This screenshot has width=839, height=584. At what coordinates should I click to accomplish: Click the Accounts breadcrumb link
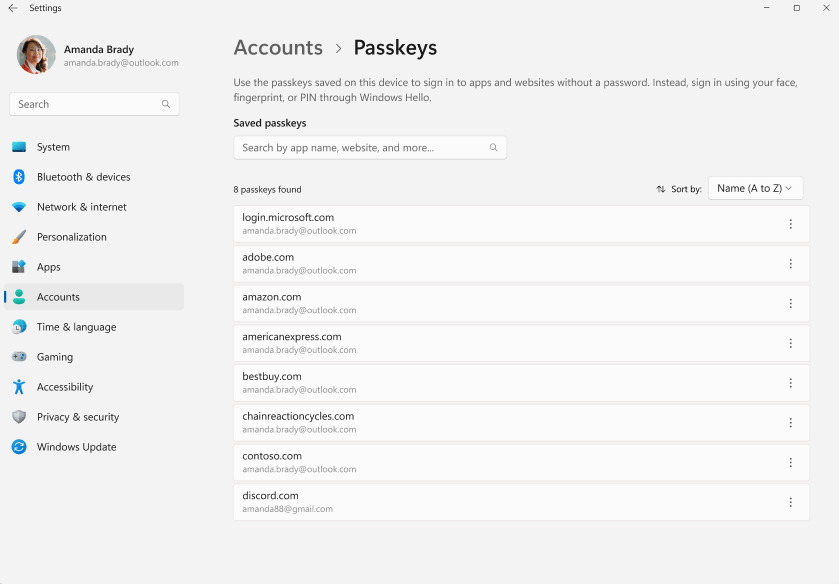pos(278,47)
